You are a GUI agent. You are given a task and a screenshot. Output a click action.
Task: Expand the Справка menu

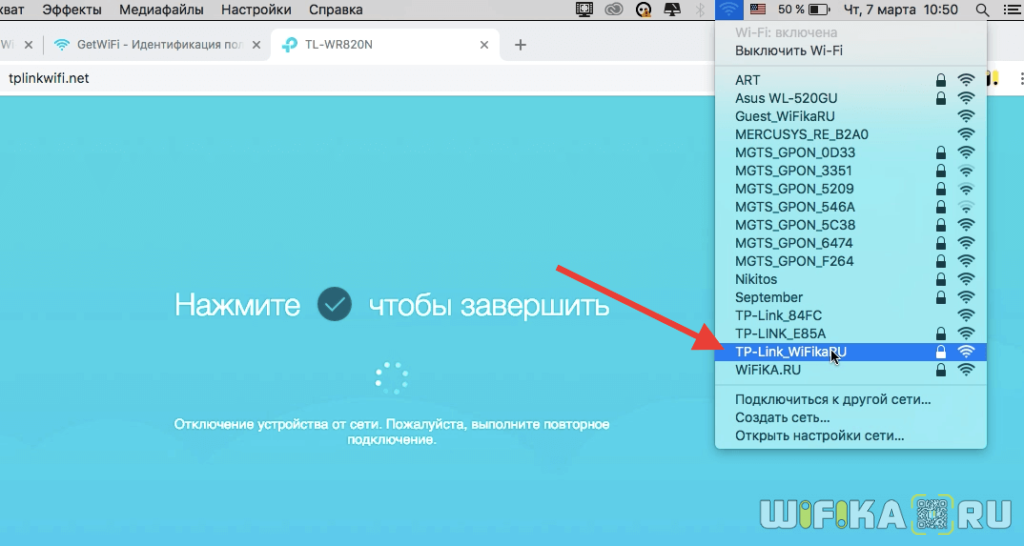(336, 10)
